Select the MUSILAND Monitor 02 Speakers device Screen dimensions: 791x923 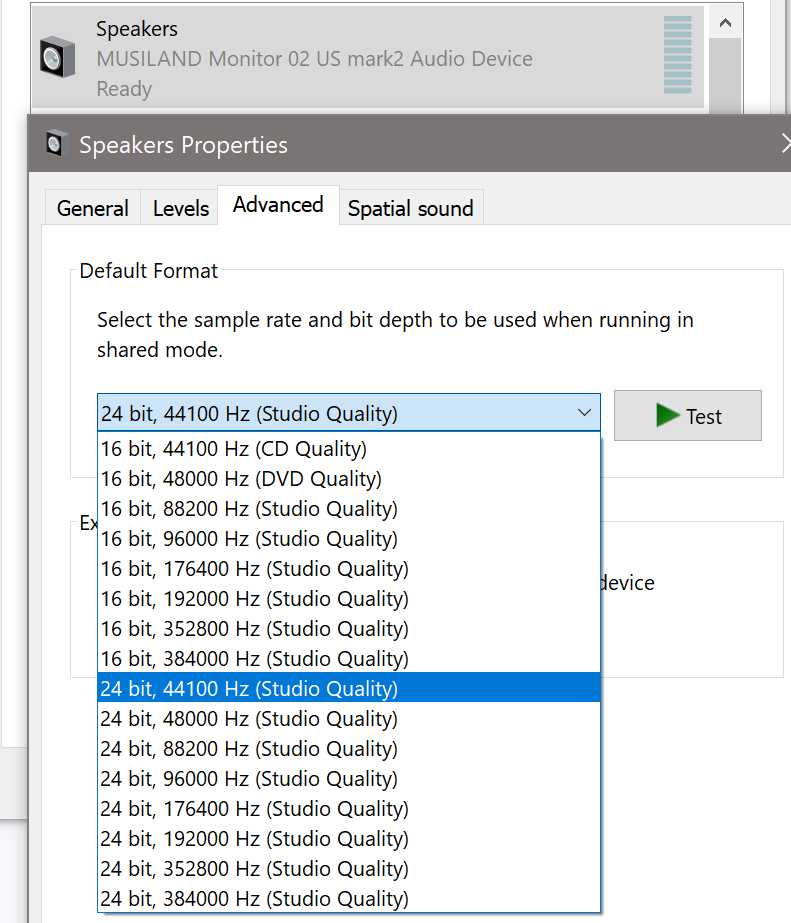(314, 58)
